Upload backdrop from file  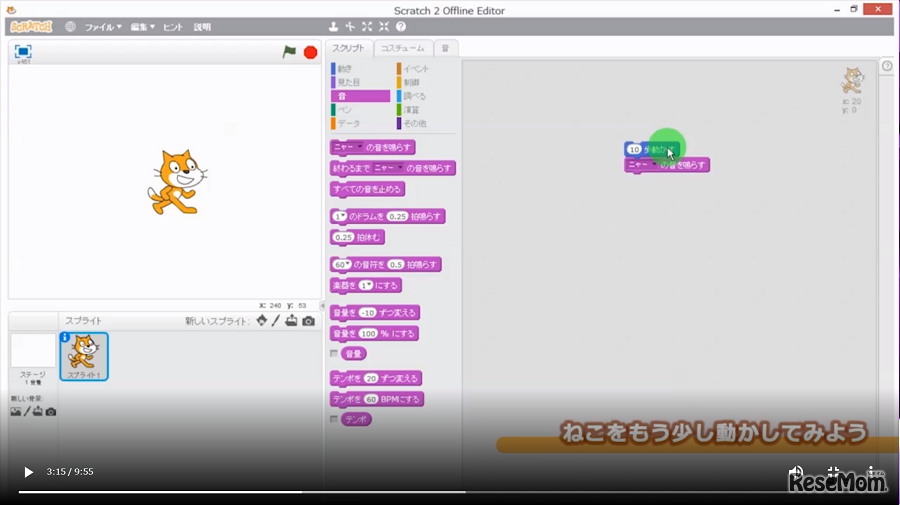[x=37, y=411]
